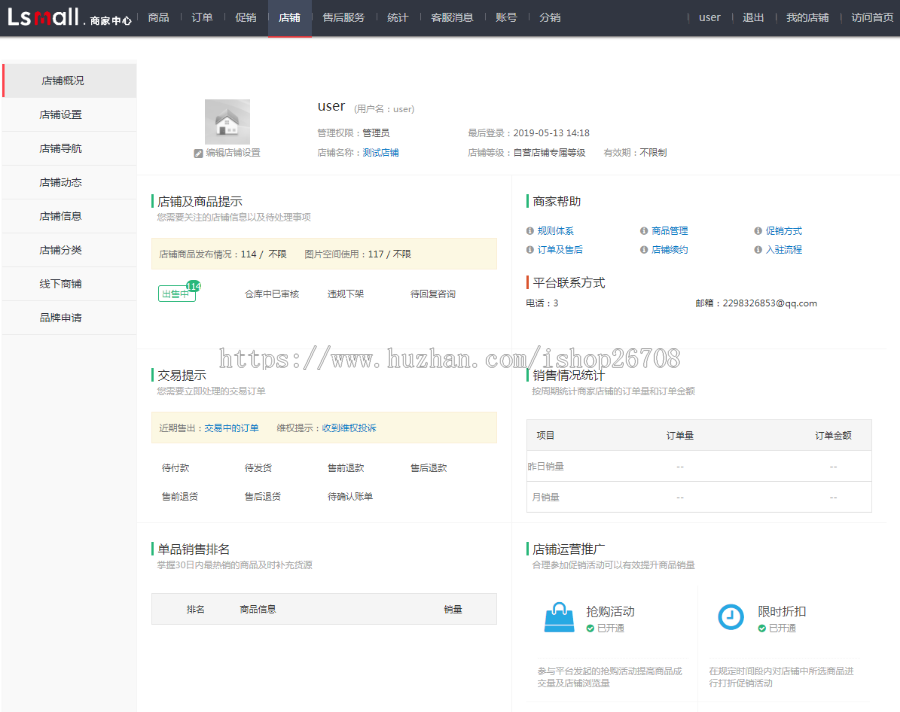This screenshot has height=712, width=900.
Task: Open 店铺续约 help link
Action: tap(670, 250)
